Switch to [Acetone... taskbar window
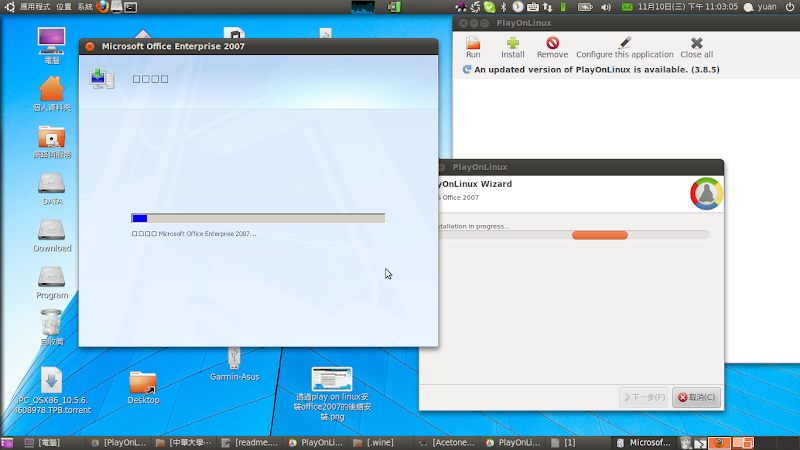 (x=447, y=443)
